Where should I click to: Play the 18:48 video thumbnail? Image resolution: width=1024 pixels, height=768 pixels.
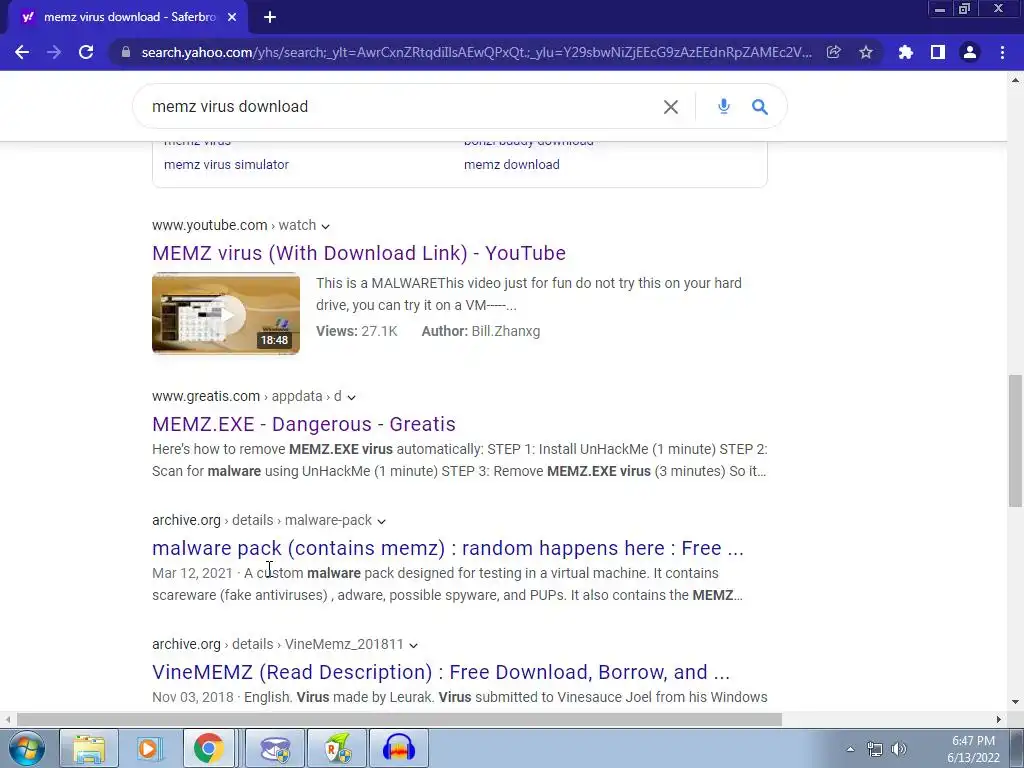point(226,313)
